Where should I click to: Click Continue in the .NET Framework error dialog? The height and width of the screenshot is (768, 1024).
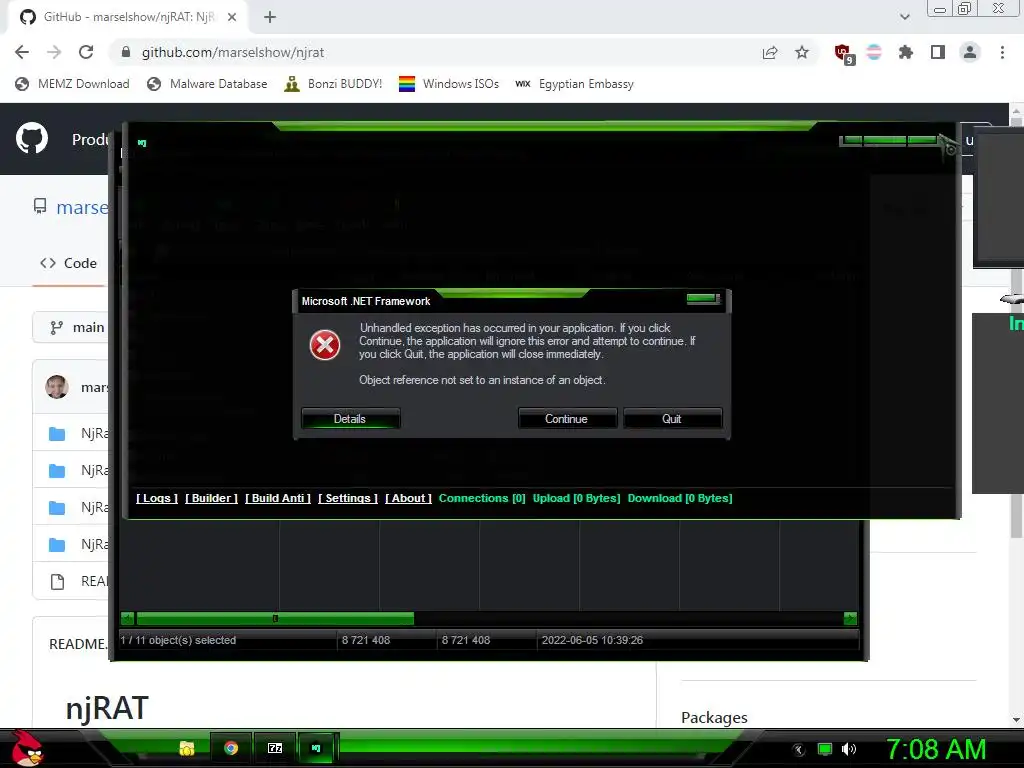tap(567, 419)
